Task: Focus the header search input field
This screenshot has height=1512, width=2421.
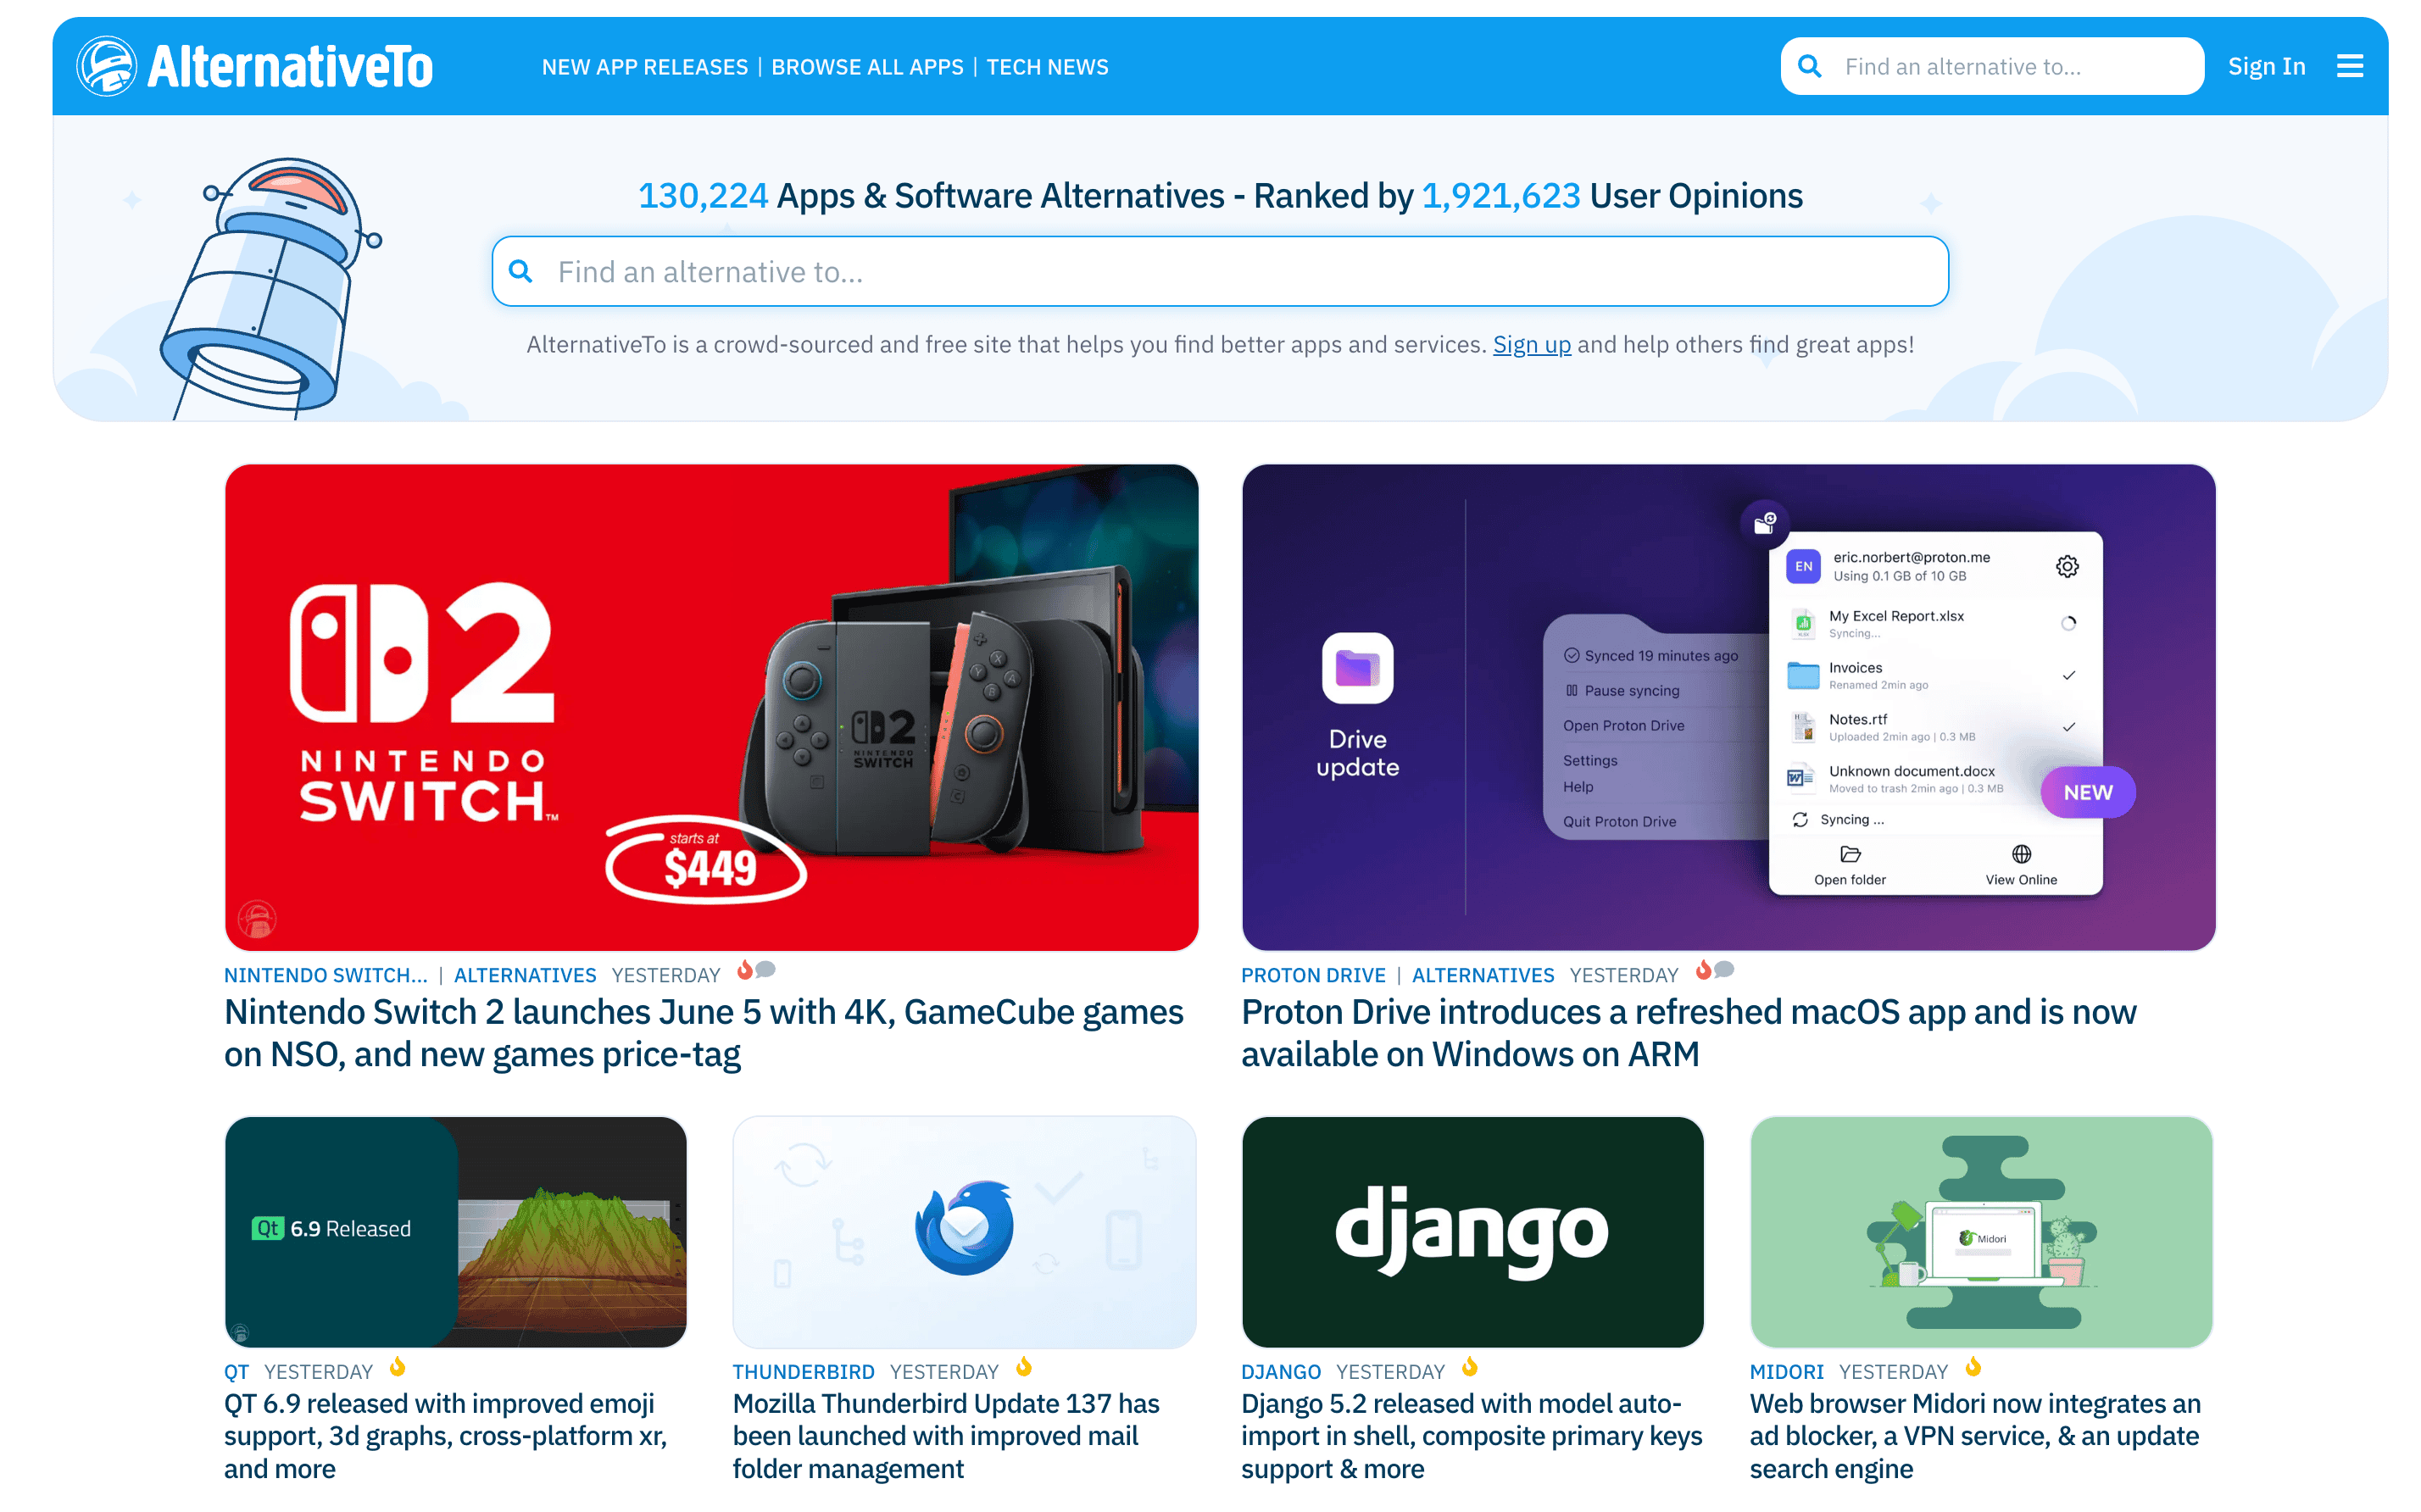Action: pos(1992,66)
